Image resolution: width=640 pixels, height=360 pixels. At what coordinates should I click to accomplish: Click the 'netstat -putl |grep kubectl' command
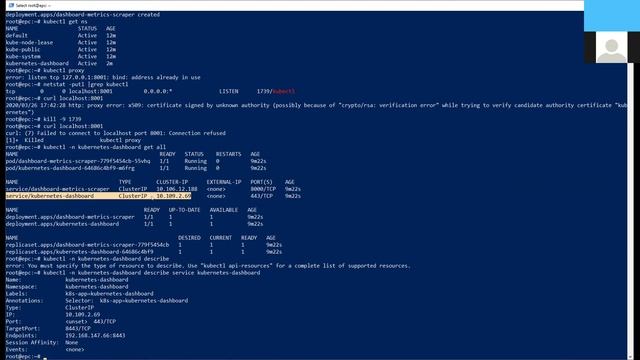[86, 84]
